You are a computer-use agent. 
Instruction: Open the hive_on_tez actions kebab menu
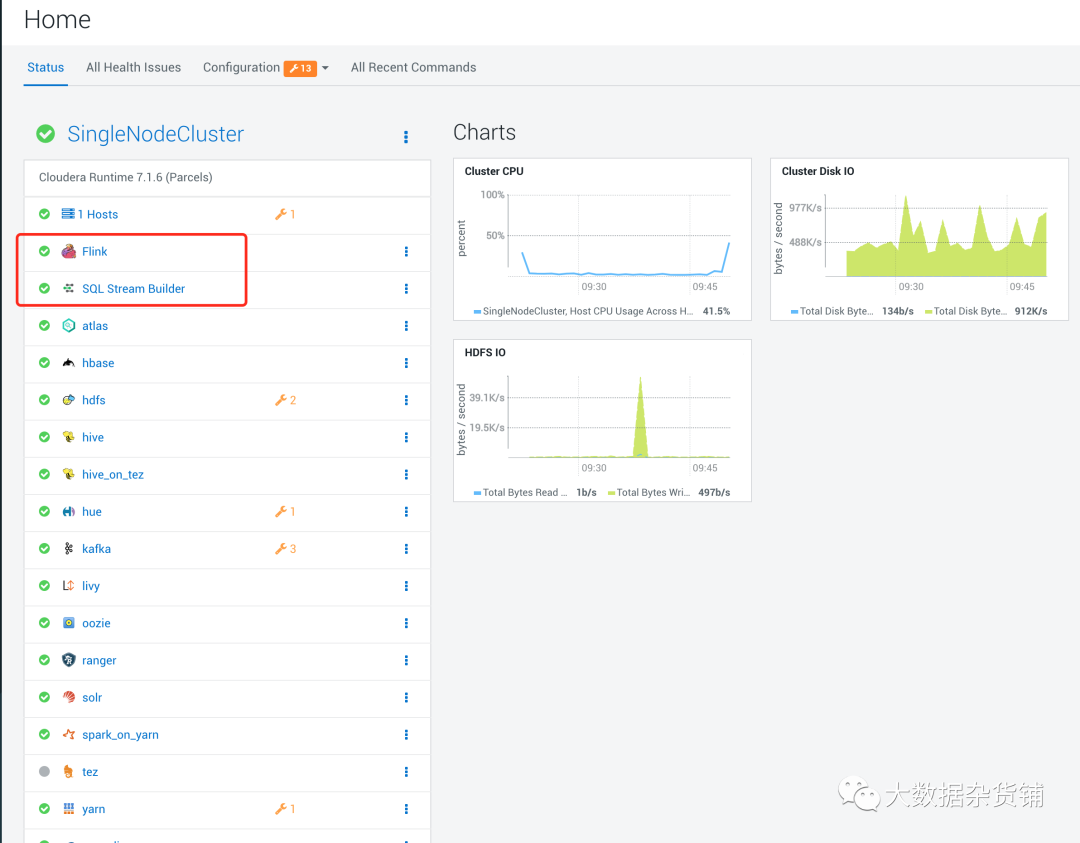(406, 475)
